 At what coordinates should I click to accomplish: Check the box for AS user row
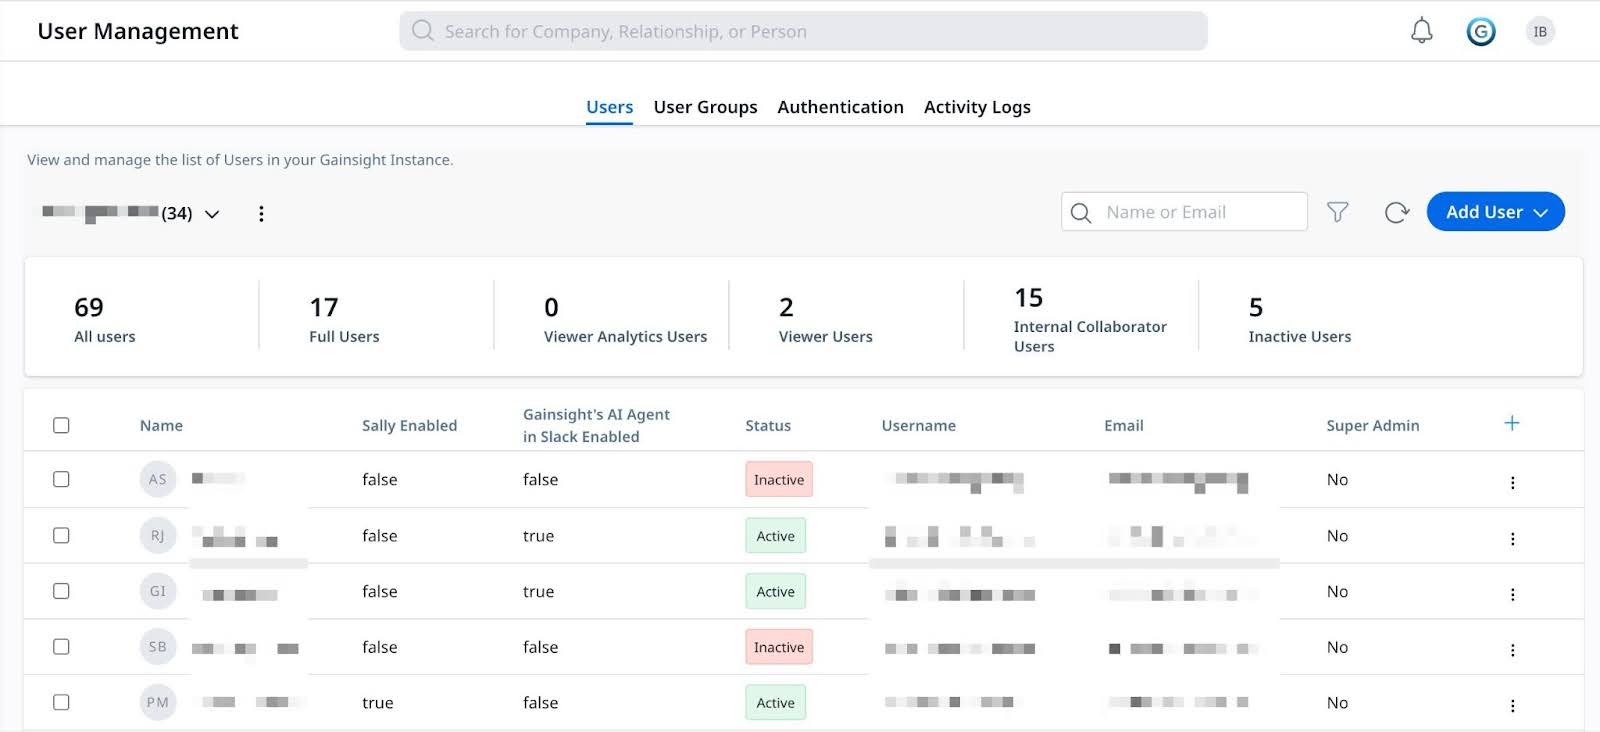pyautogui.click(x=61, y=479)
